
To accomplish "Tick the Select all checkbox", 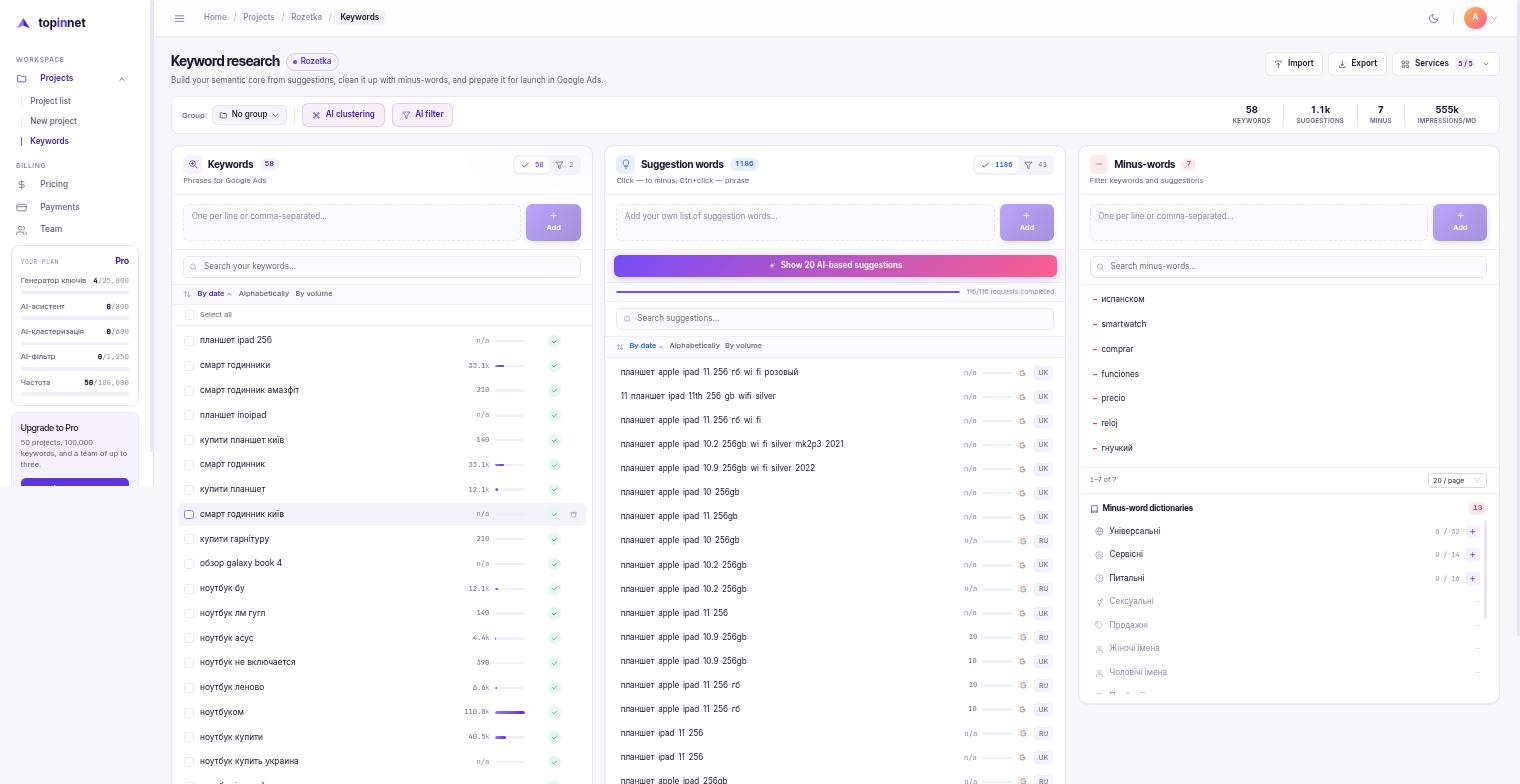I will point(189,315).
